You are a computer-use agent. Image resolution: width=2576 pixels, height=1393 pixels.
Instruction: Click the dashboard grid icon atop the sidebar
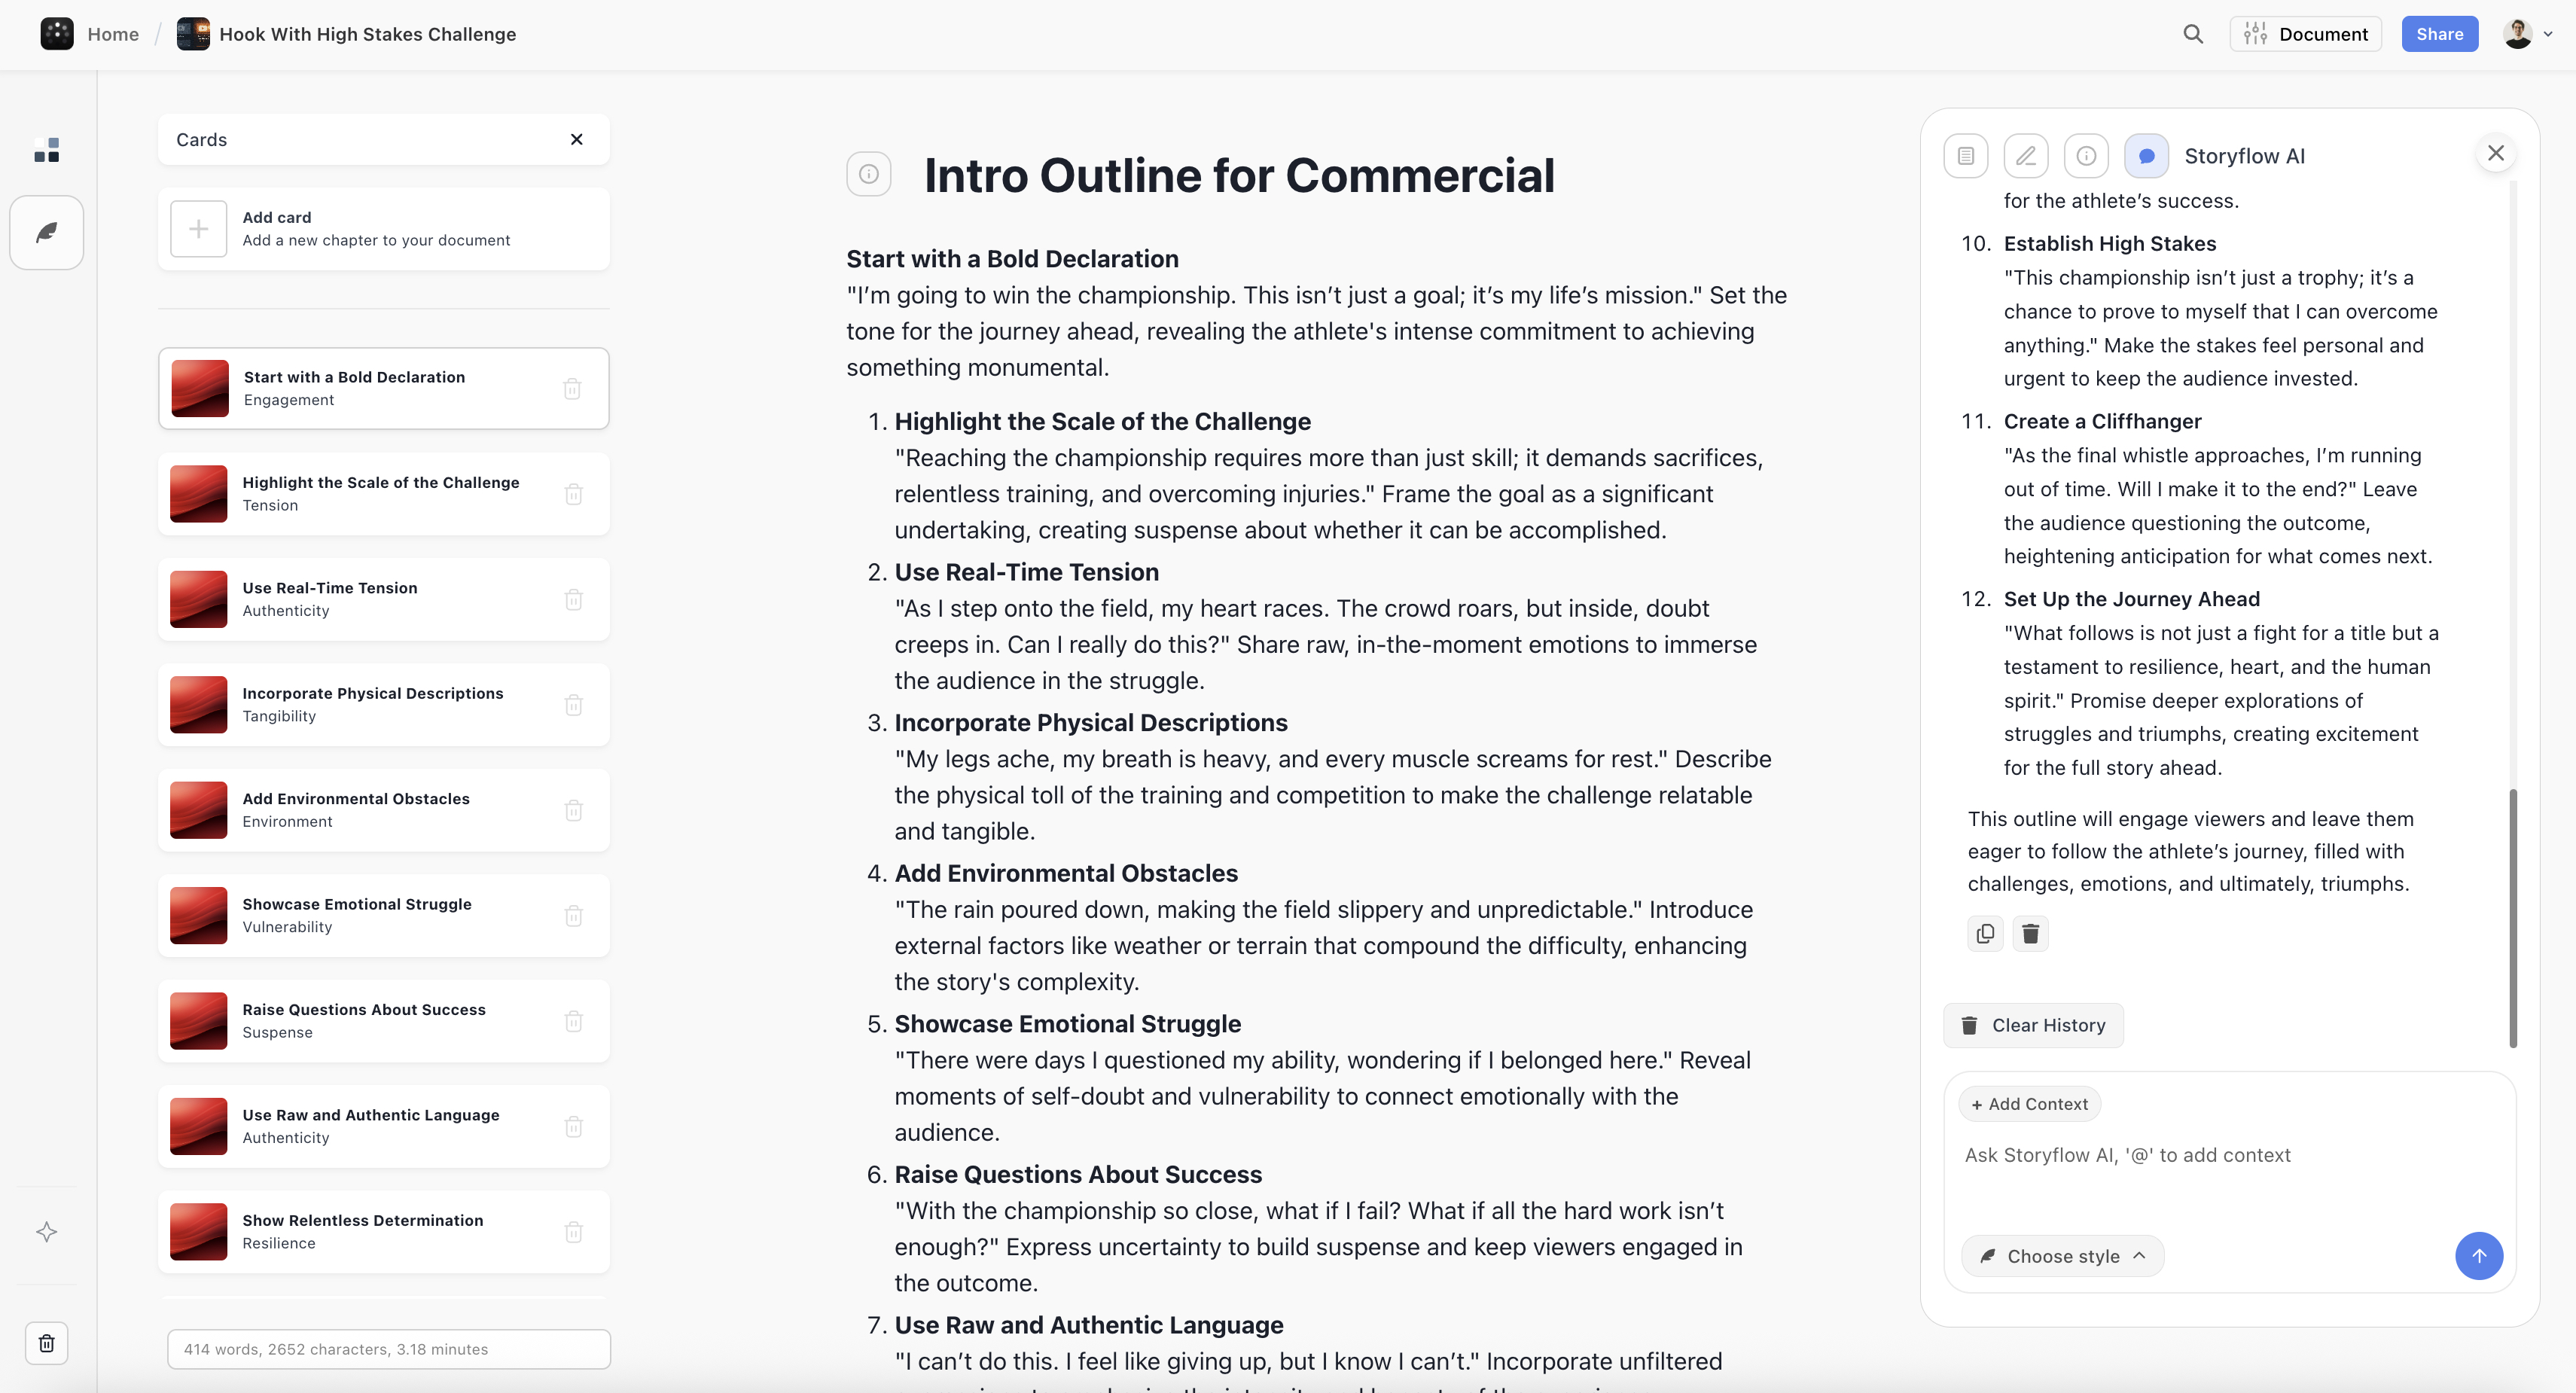(x=46, y=149)
